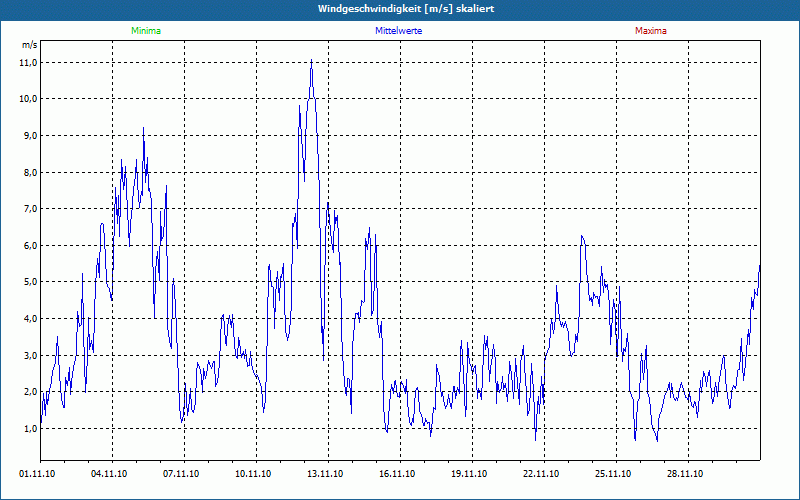
Task: Click the 6,0 y-axis value
Action: 30,245
